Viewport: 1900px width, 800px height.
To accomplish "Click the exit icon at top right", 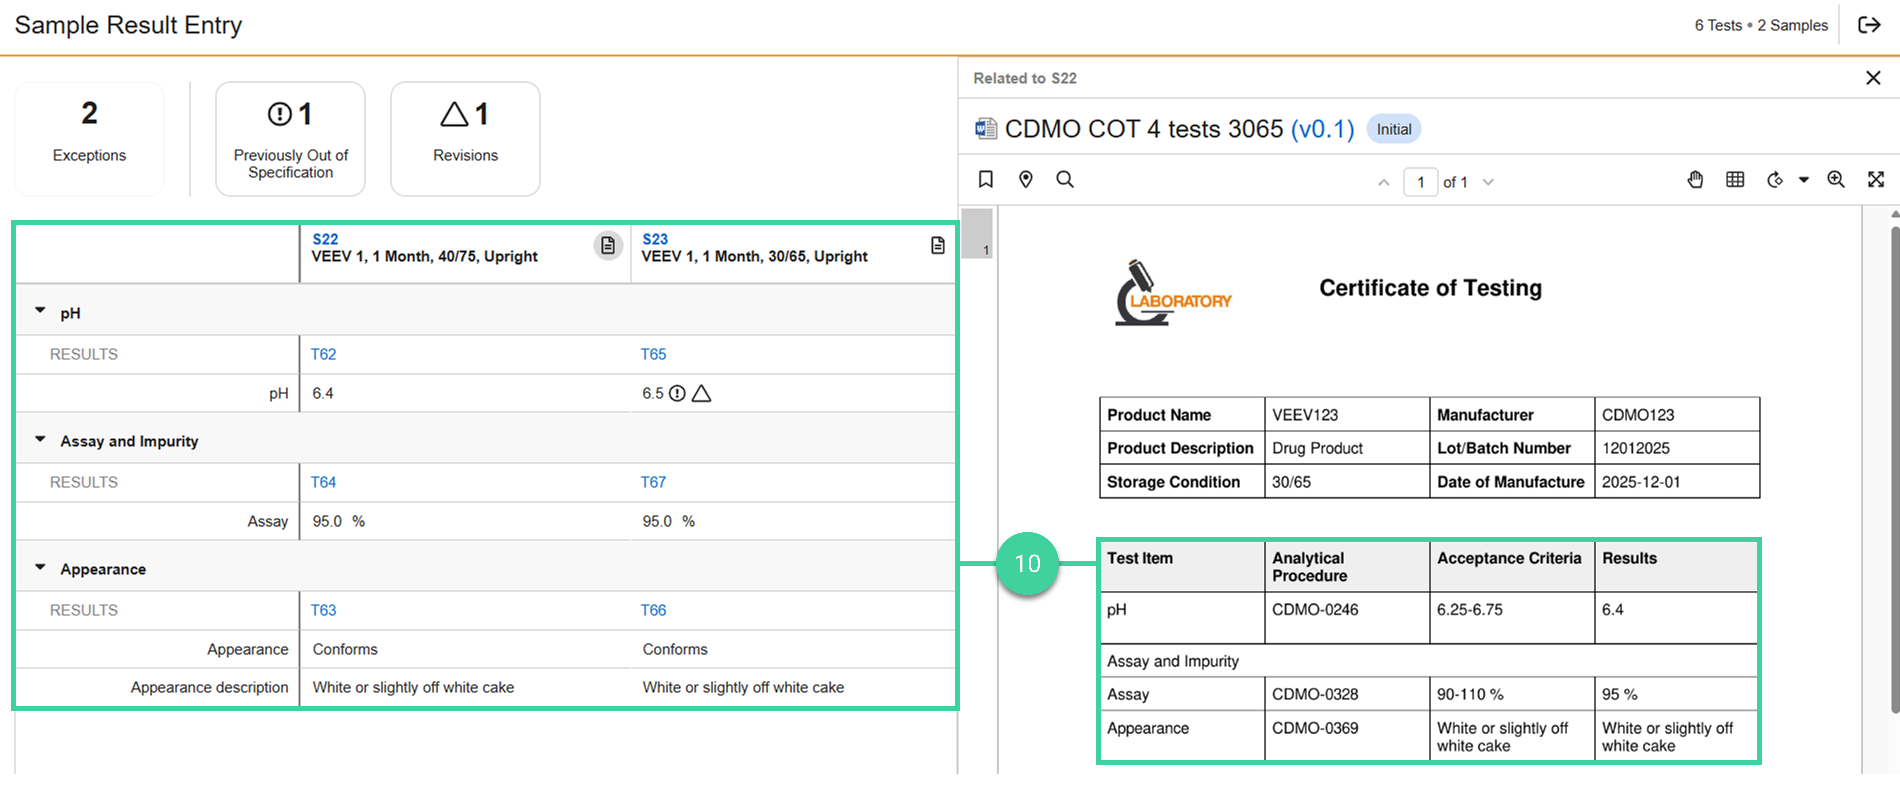I will click(x=1869, y=26).
